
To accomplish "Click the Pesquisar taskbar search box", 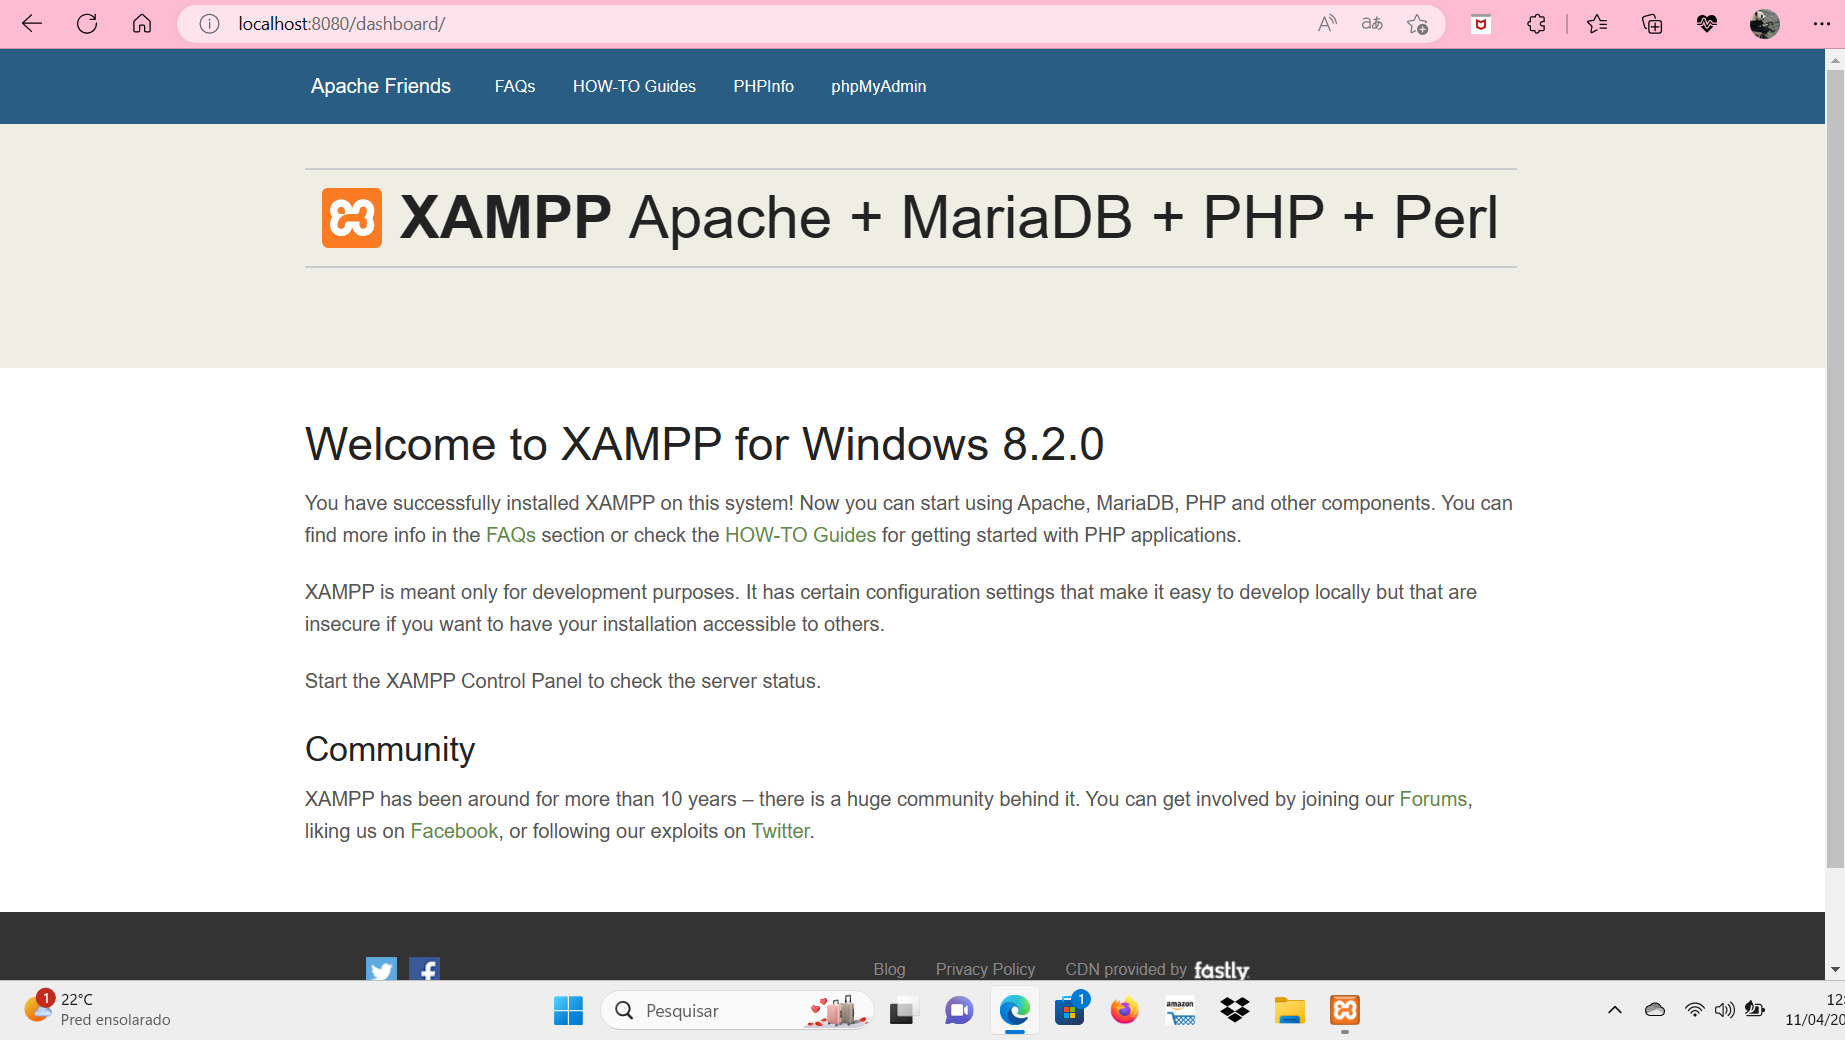I will point(737,1011).
